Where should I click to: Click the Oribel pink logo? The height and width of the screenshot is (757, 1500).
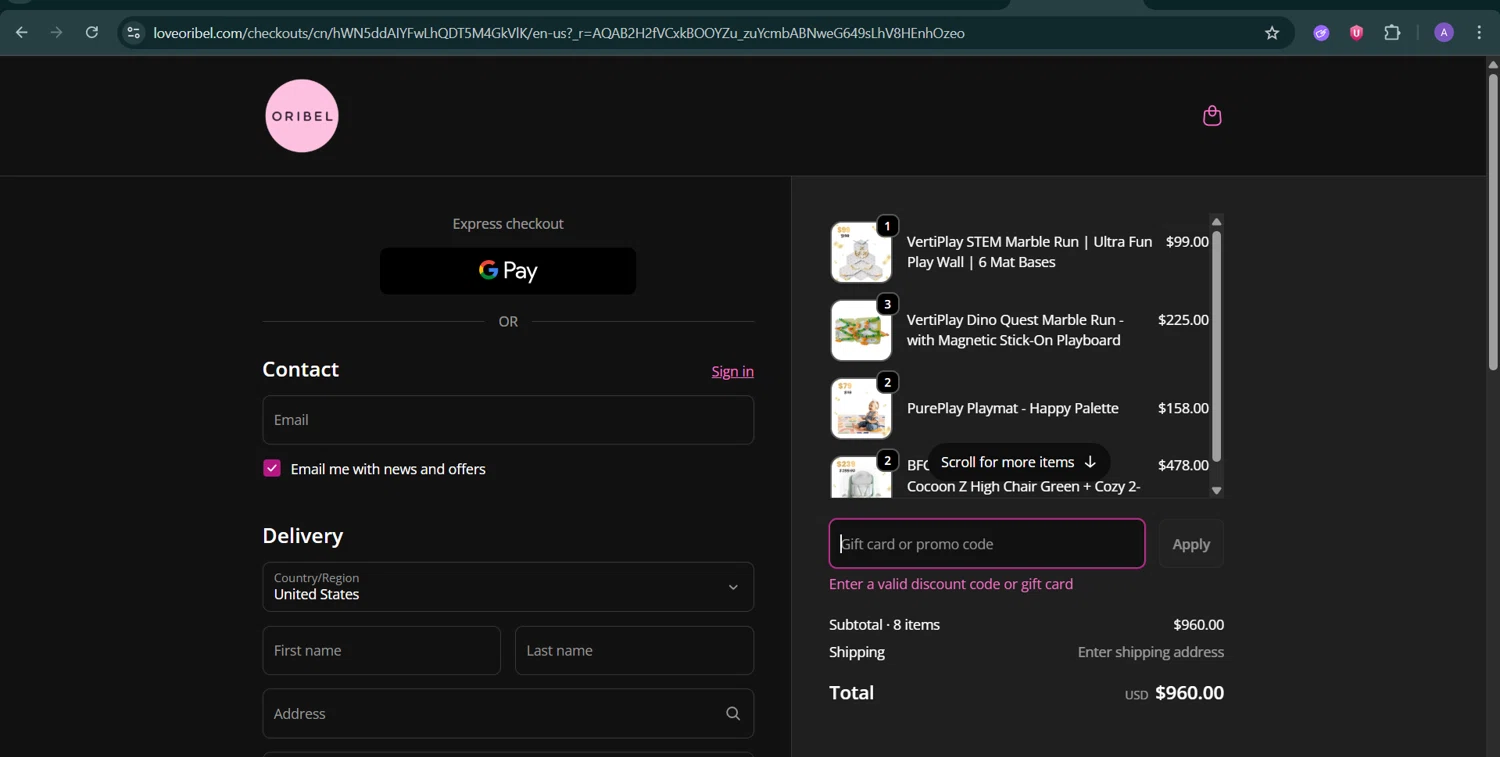302,116
